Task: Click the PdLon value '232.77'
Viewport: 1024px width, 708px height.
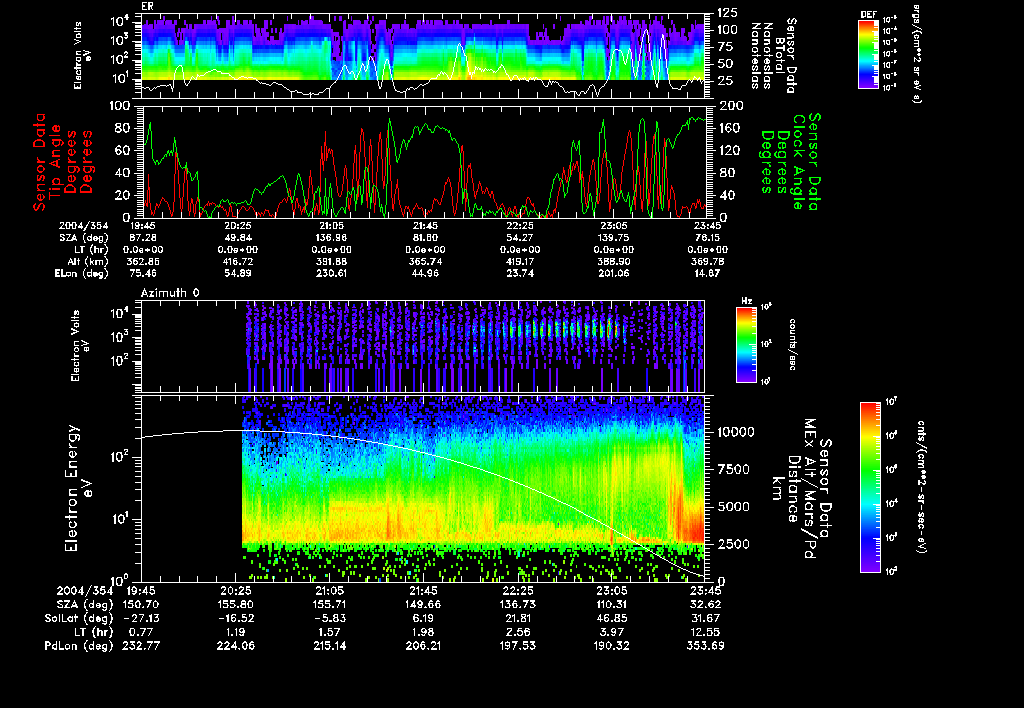Action: 141,646
